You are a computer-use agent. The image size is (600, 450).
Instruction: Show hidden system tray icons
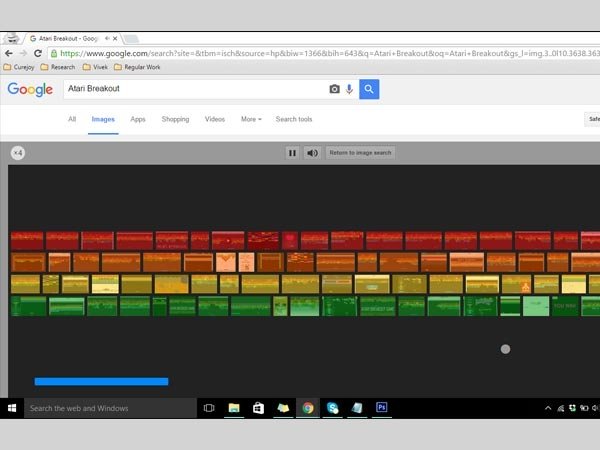548,408
